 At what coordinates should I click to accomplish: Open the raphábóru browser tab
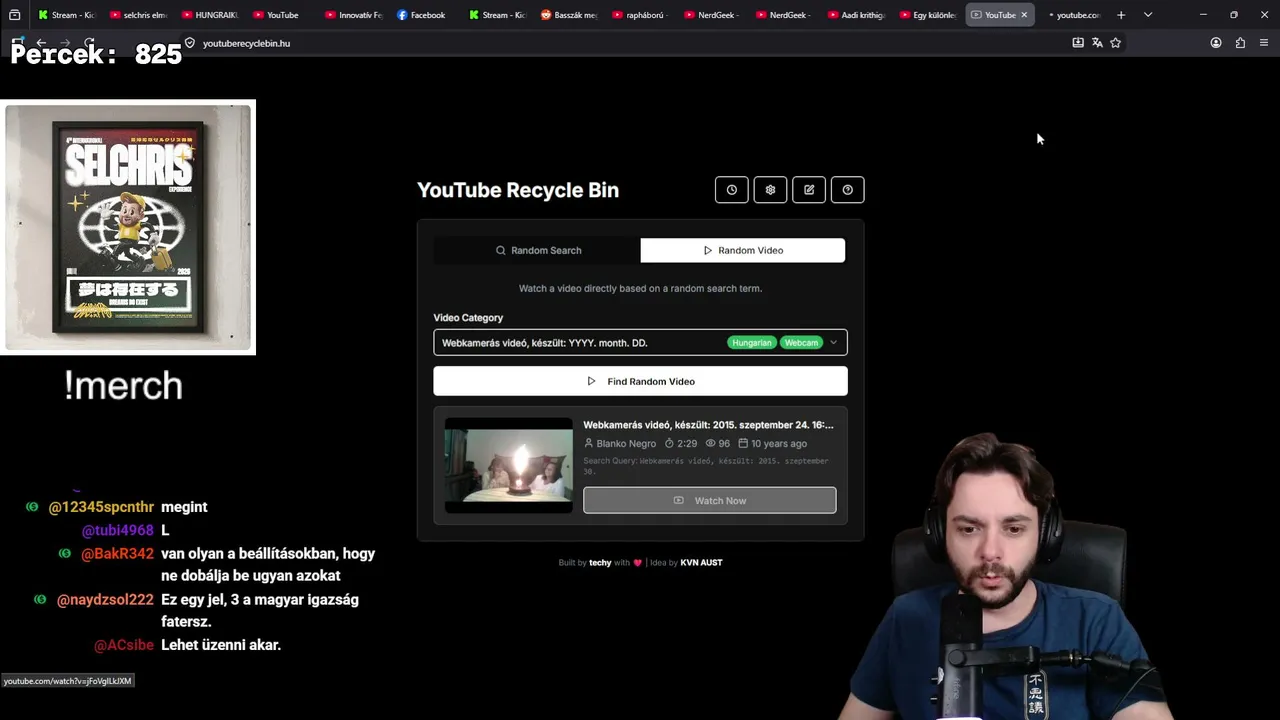641,15
